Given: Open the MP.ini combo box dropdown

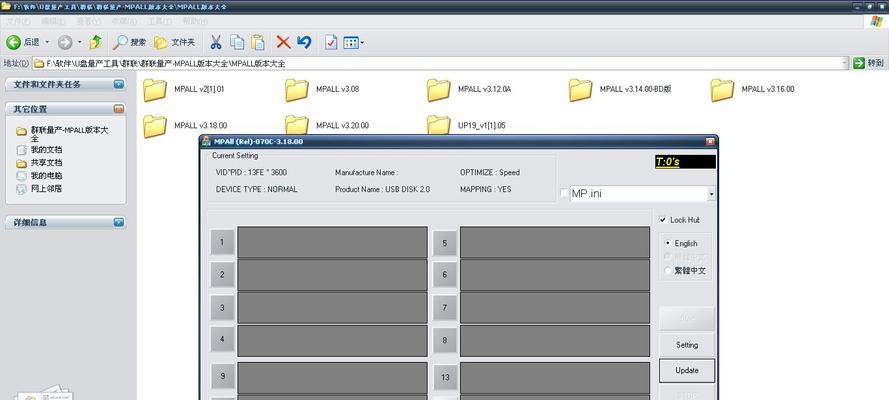Looking at the screenshot, I should 712,194.
